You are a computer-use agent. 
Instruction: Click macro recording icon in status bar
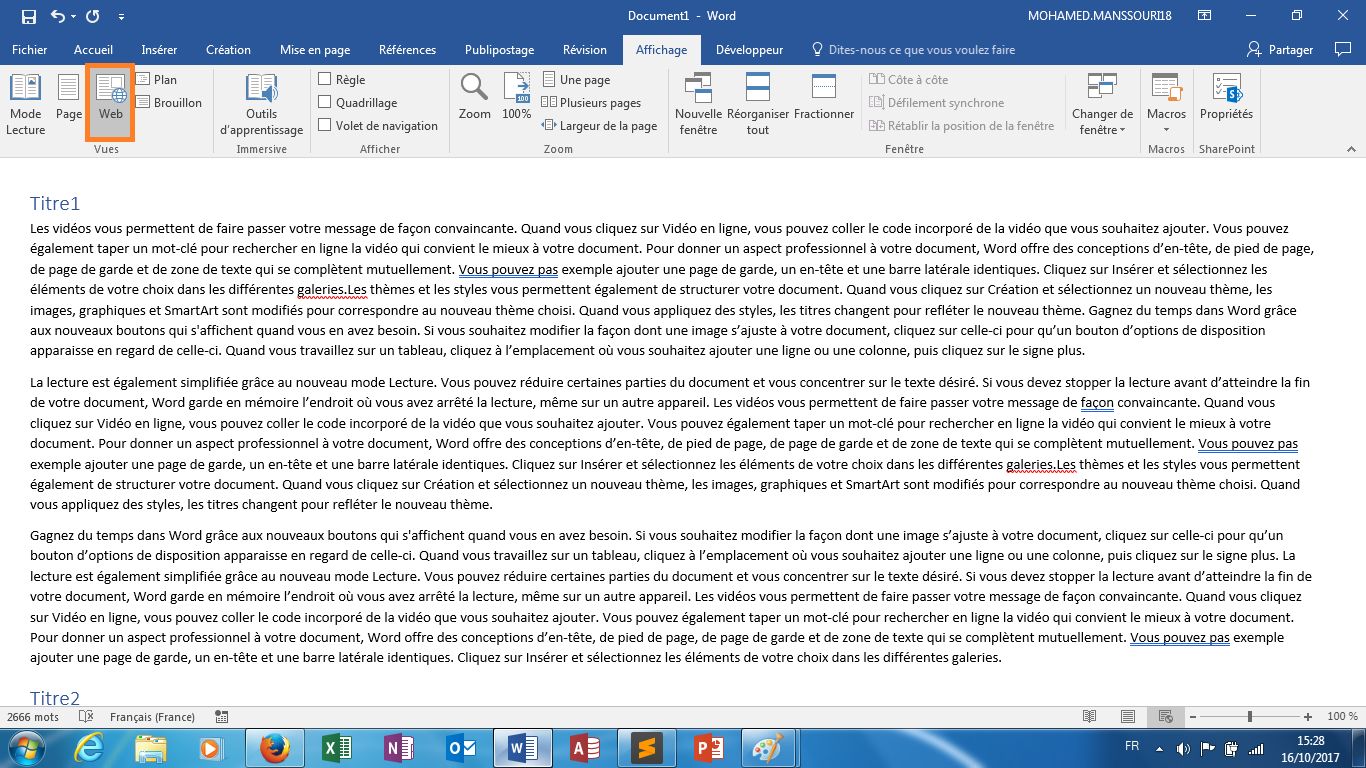coord(221,717)
